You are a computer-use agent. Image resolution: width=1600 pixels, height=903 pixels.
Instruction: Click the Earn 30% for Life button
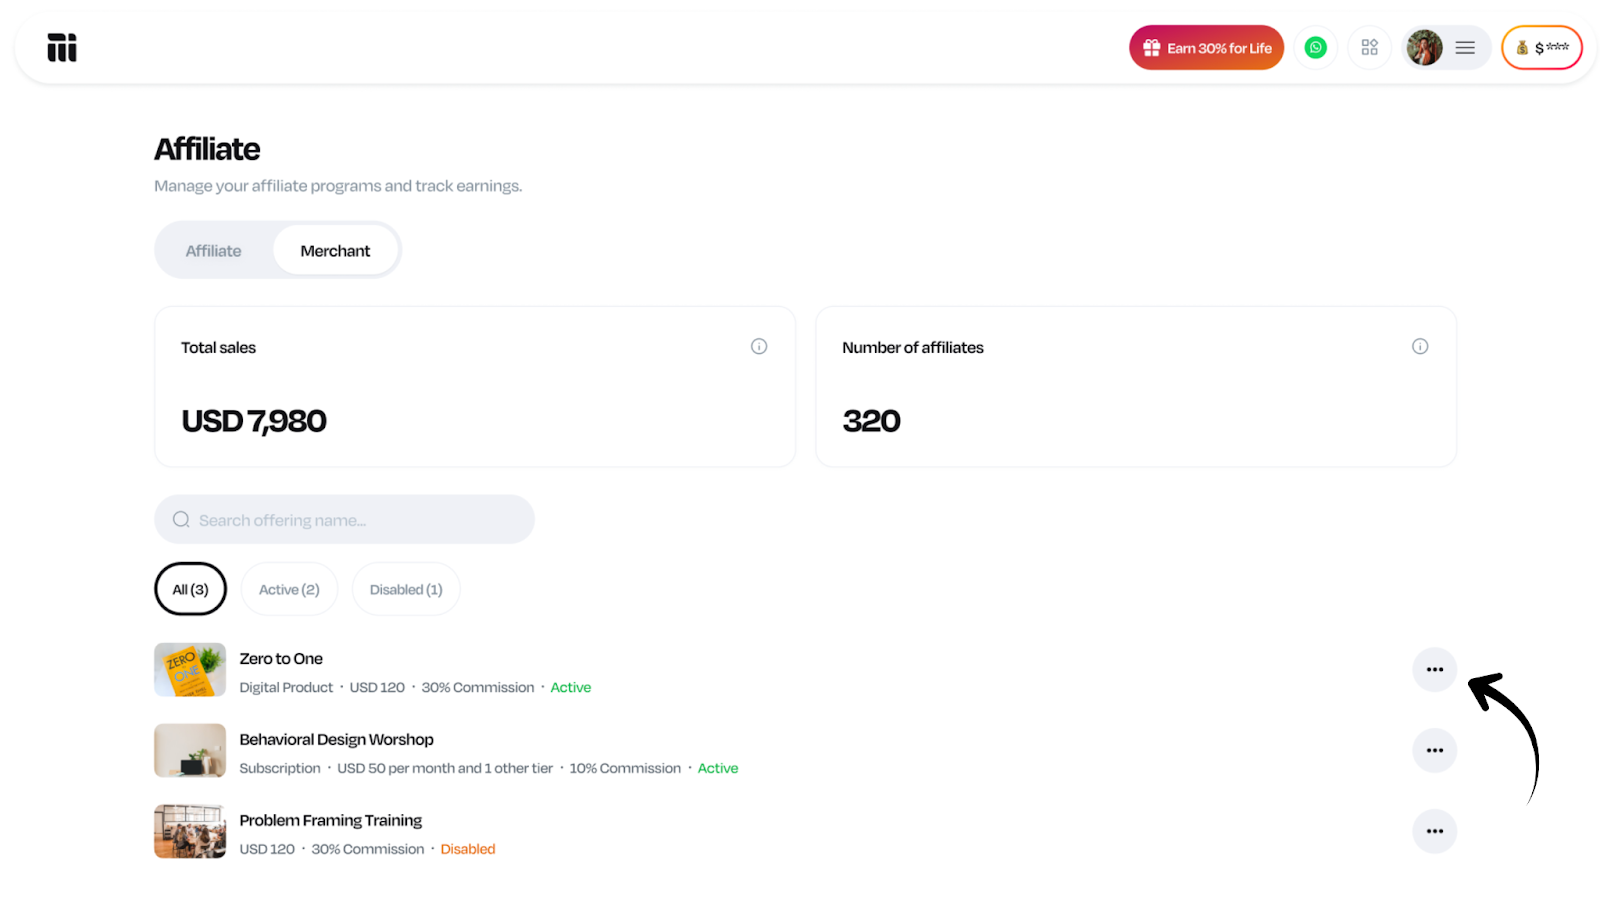(x=1206, y=48)
